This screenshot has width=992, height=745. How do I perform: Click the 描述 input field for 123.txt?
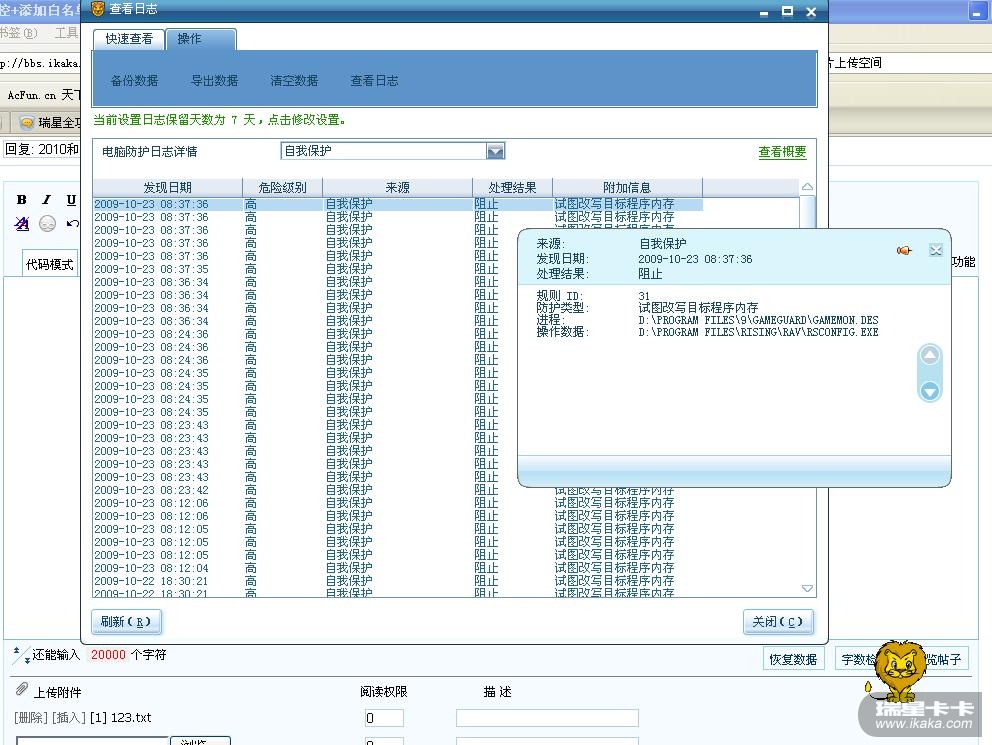click(547, 718)
